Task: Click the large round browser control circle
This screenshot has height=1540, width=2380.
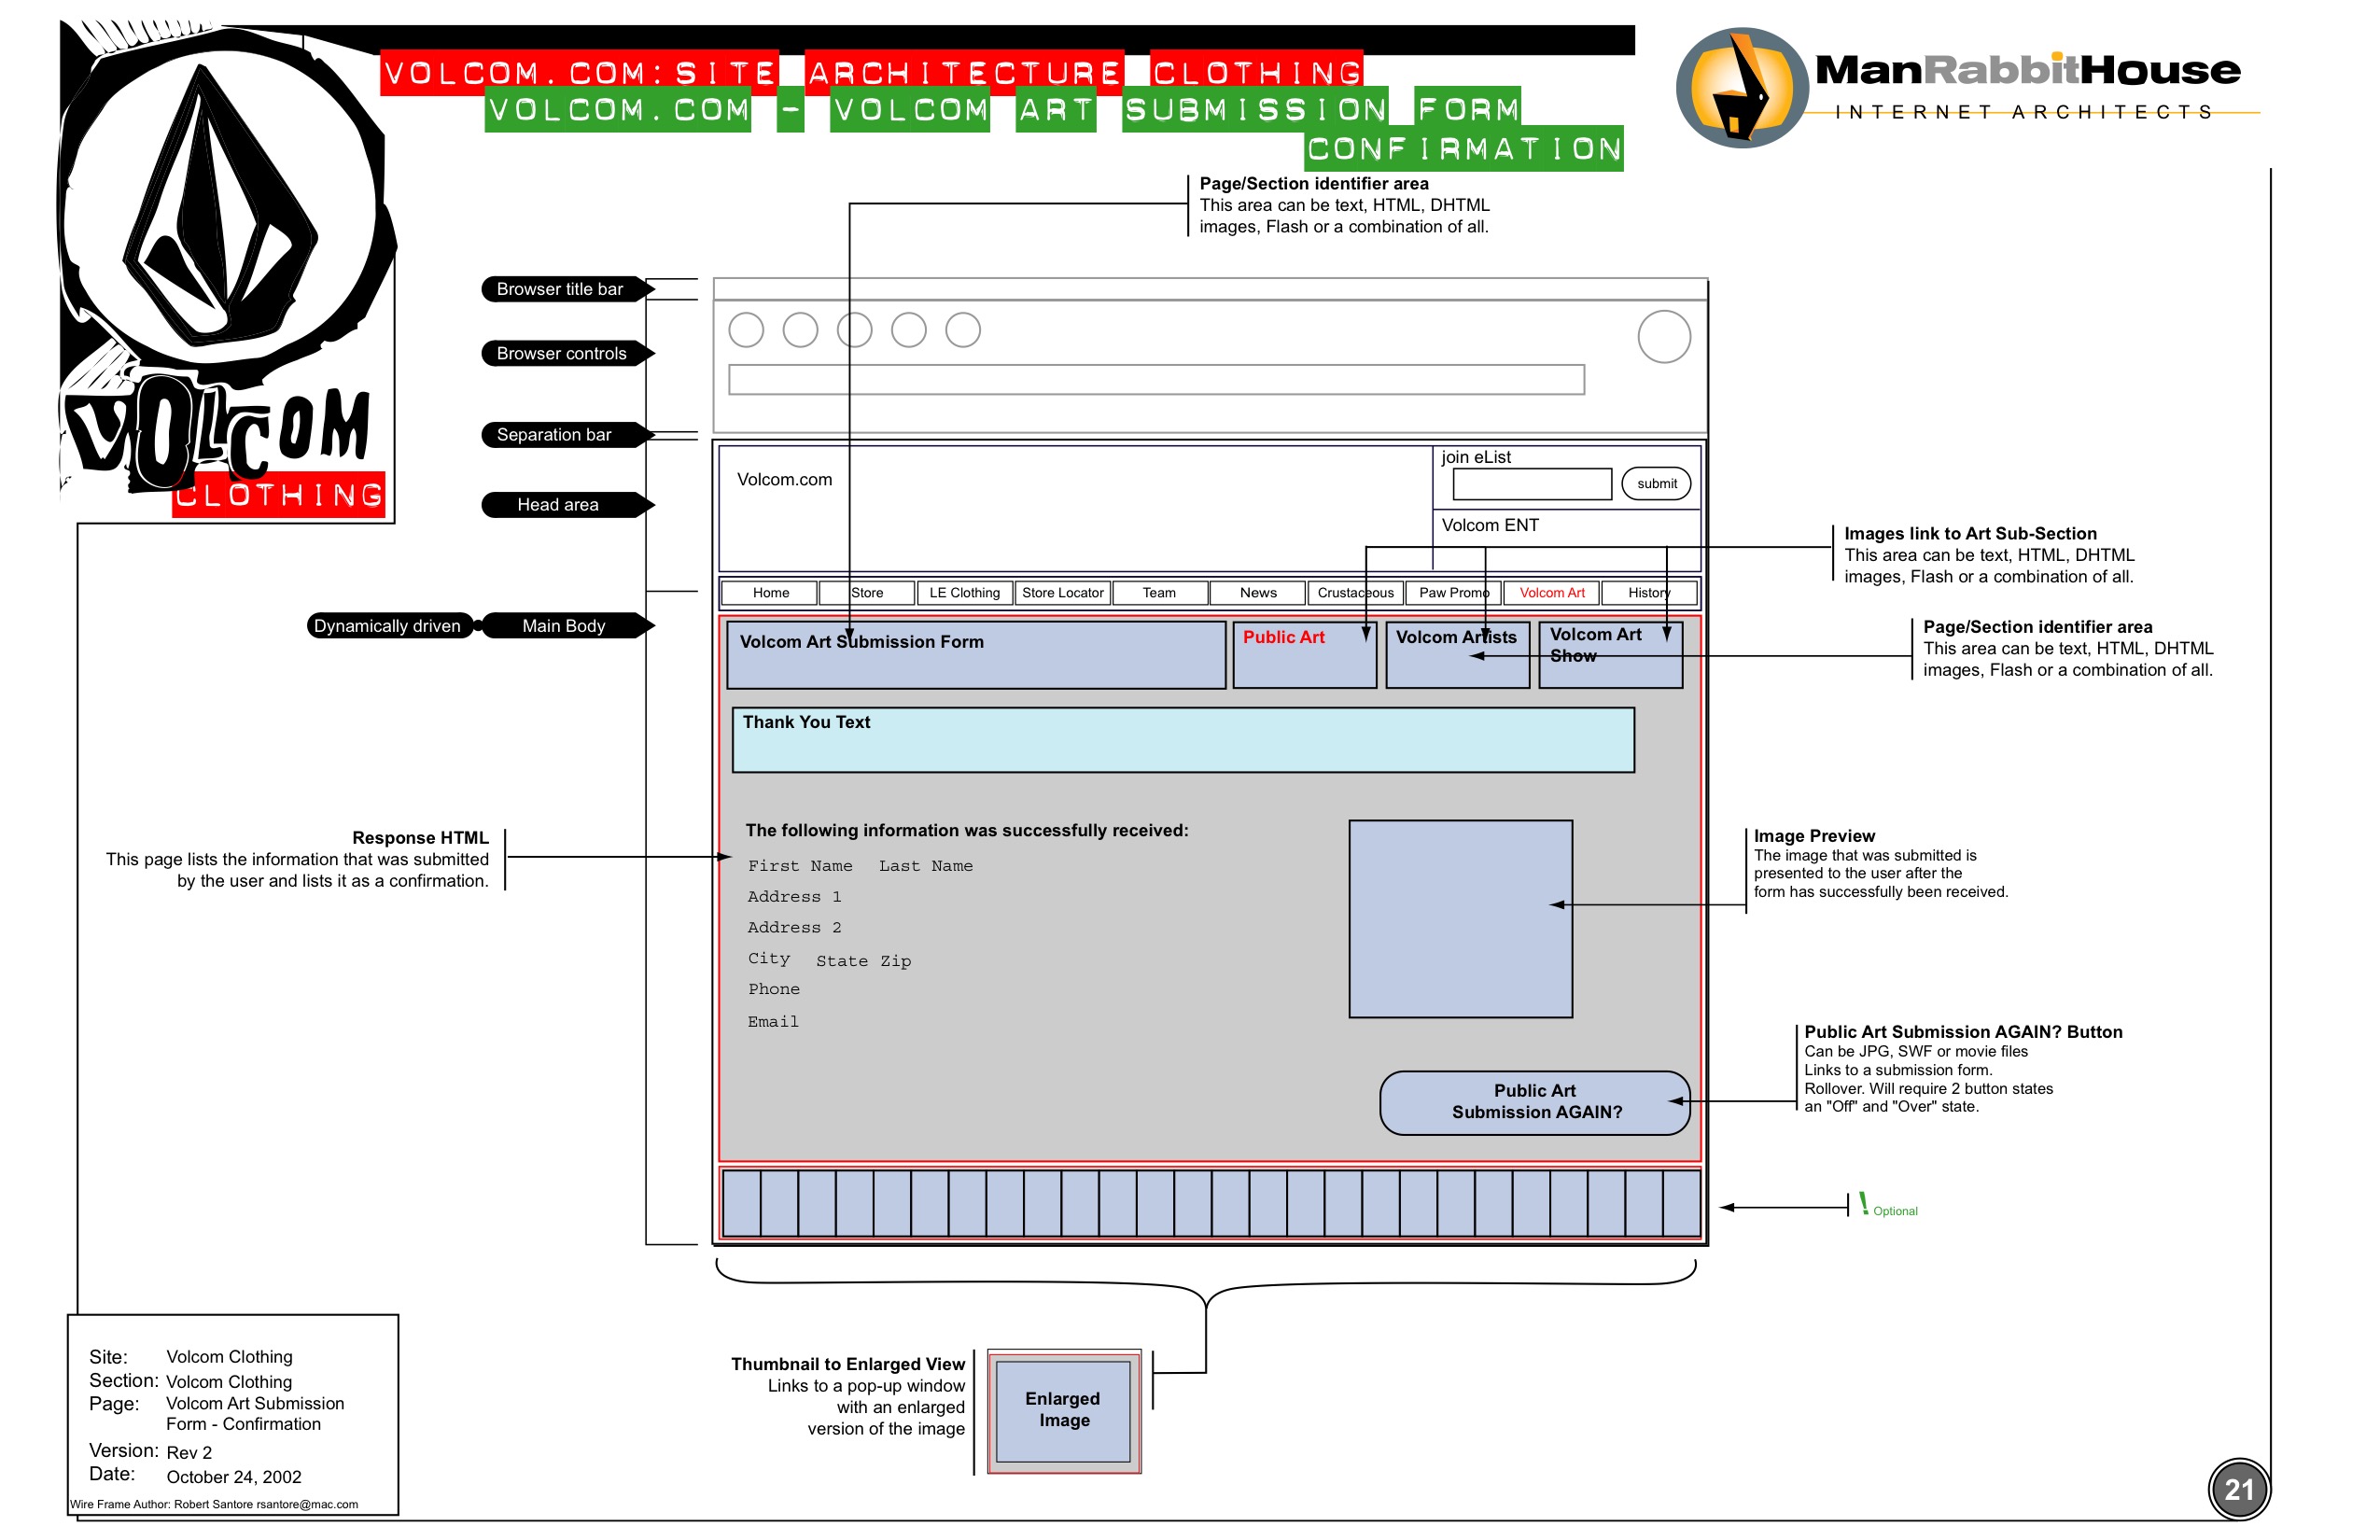Action: tap(1663, 336)
